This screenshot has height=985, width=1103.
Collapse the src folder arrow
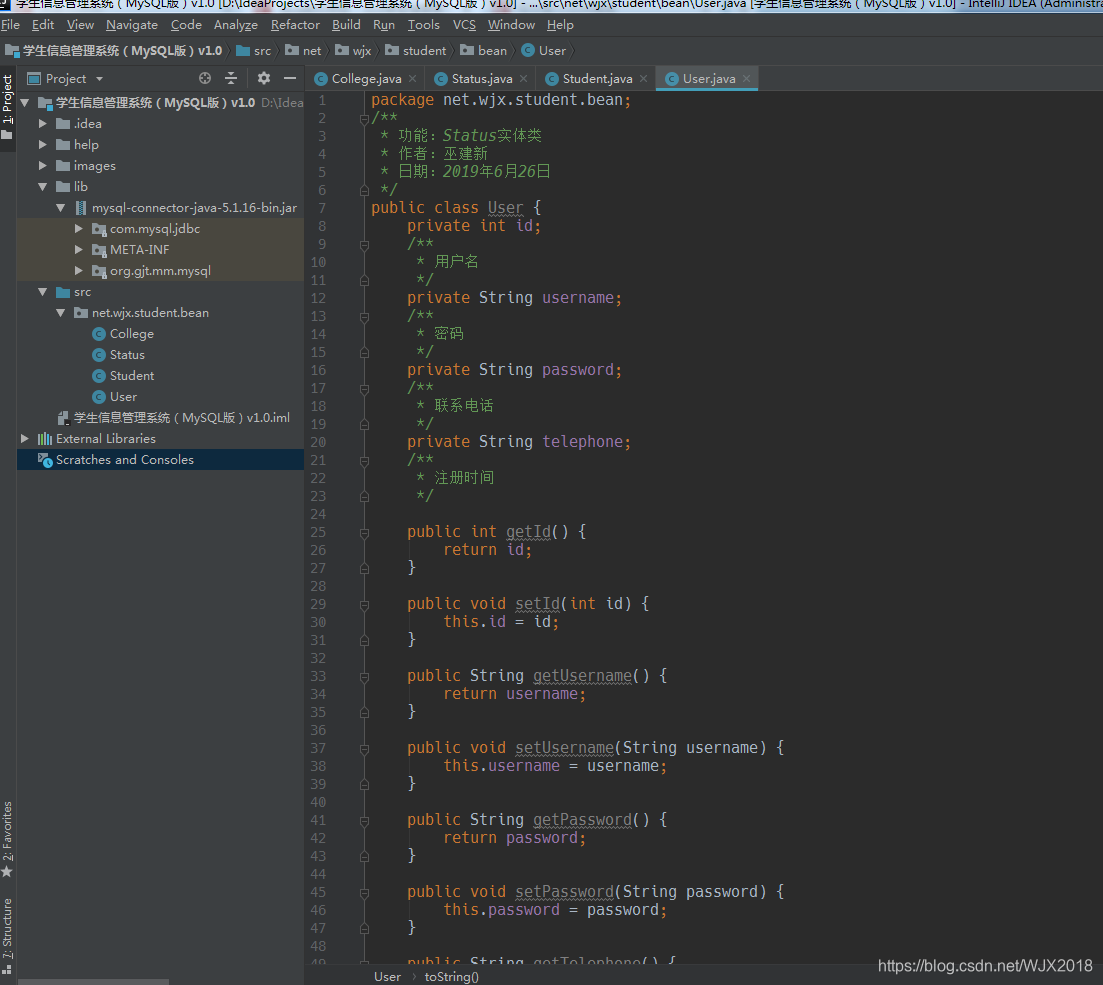(43, 292)
